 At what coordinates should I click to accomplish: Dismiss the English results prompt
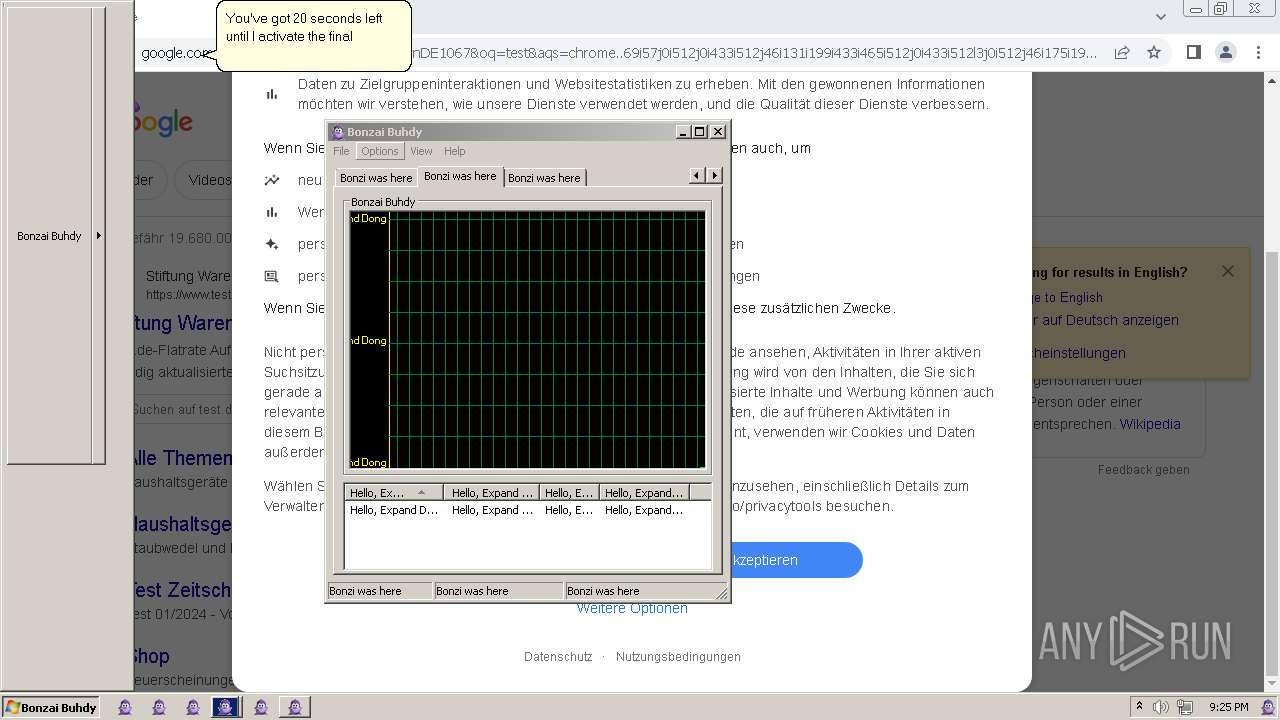pyautogui.click(x=1228, y=271)
